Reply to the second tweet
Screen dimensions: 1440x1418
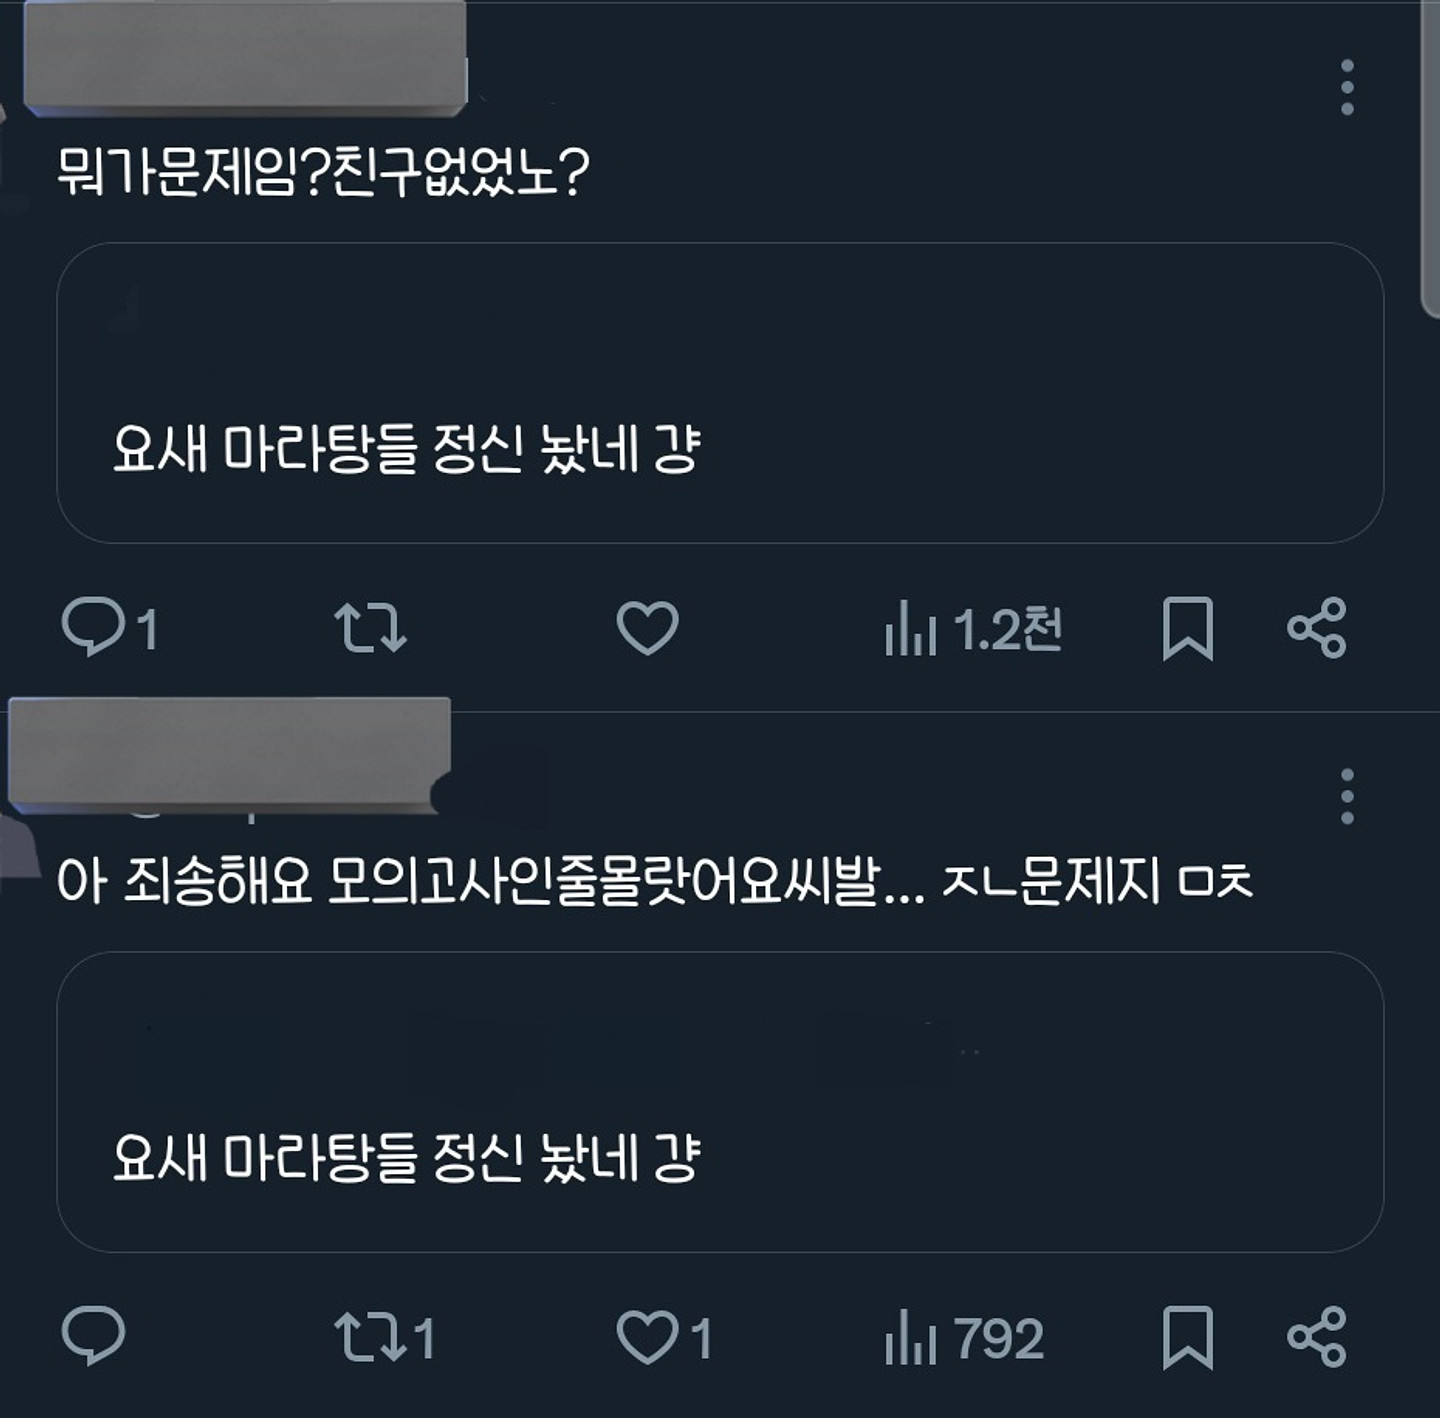[93, 1336]
